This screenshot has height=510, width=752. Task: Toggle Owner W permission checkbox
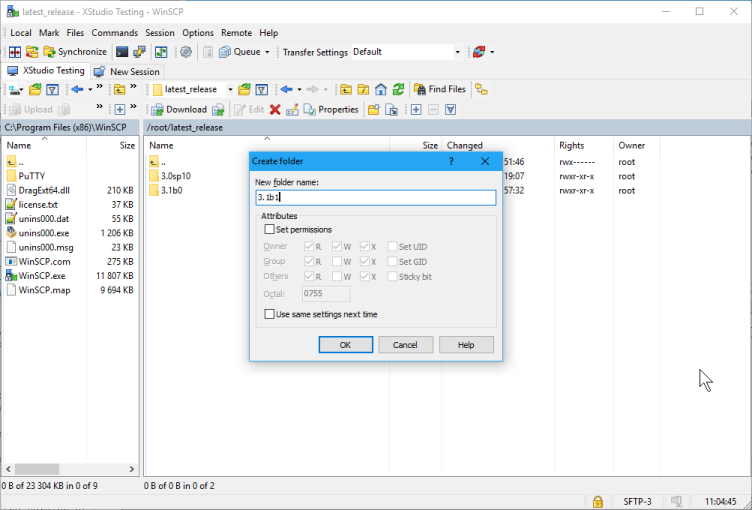click(337, 247)
